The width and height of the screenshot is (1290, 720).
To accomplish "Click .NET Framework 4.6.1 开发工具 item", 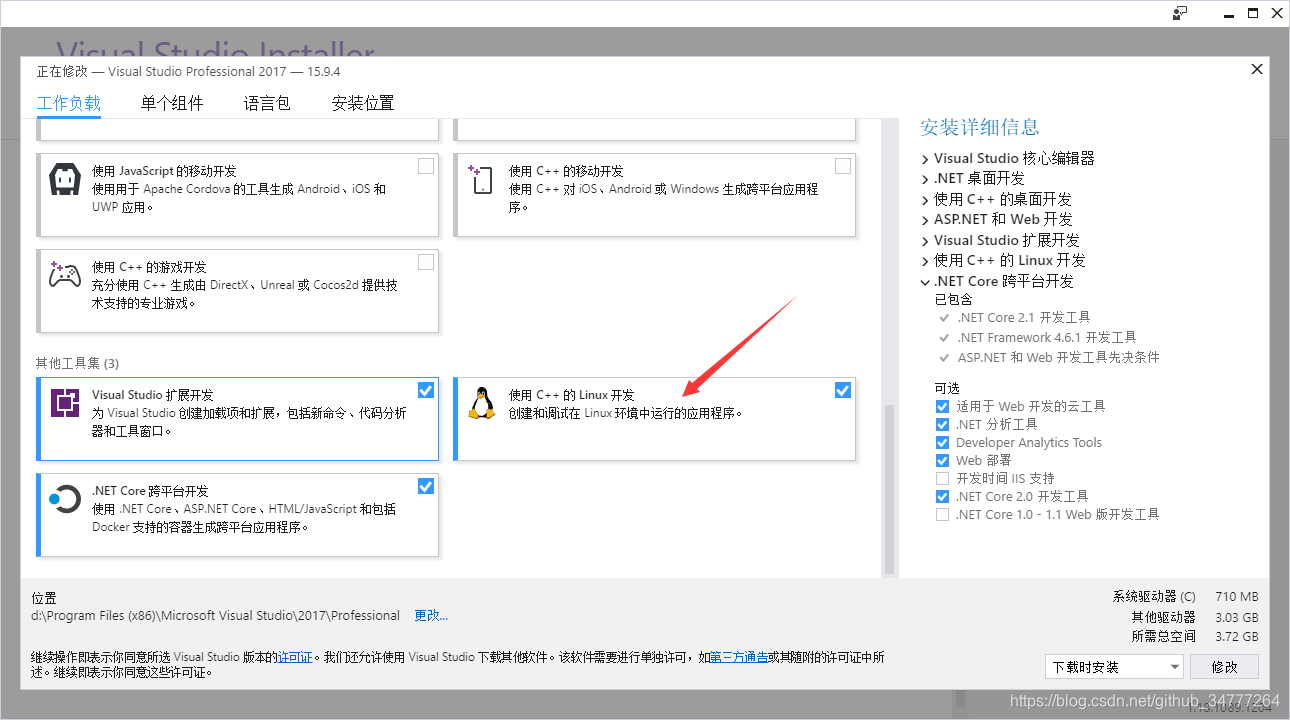I will click(x=1047, y=338).
